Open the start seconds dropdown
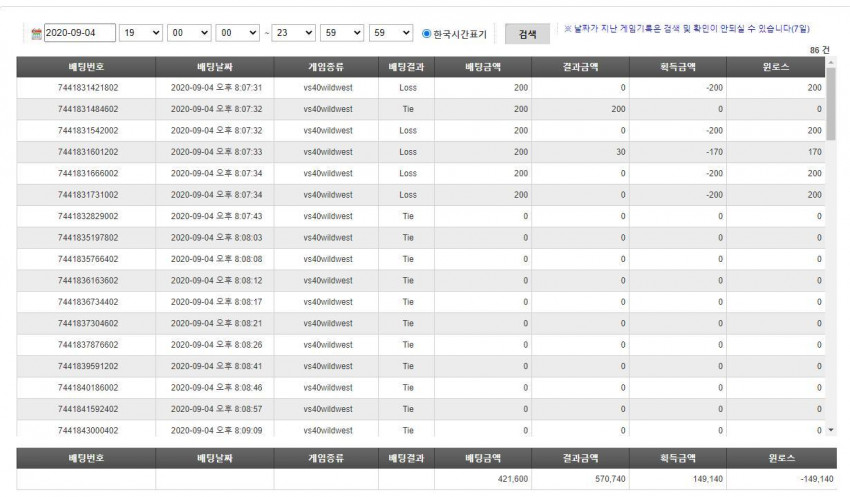 (x=237, y=33)
